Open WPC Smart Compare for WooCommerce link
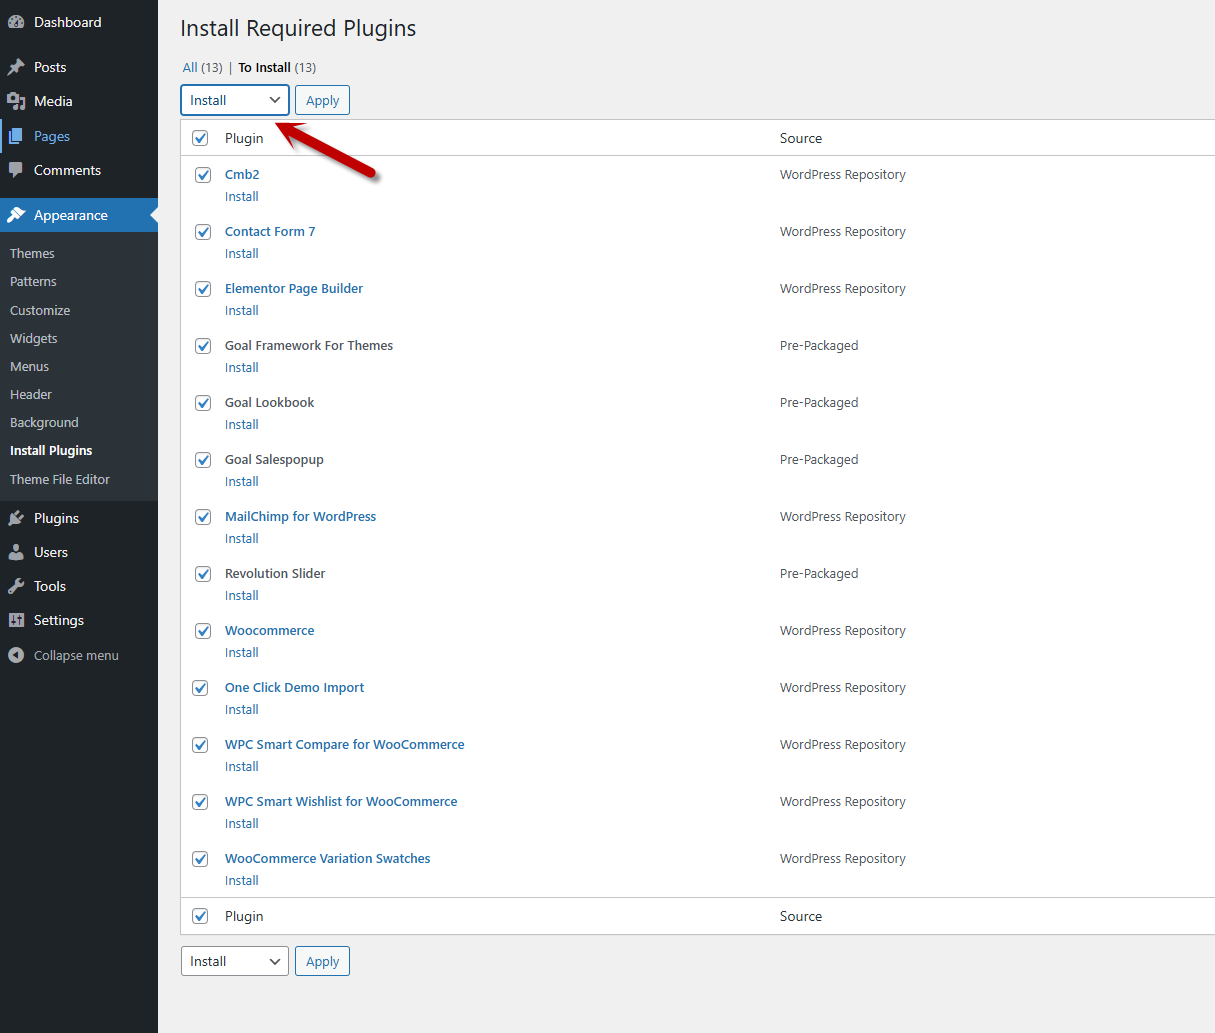 pyautogui.click(x=345, y=745)
